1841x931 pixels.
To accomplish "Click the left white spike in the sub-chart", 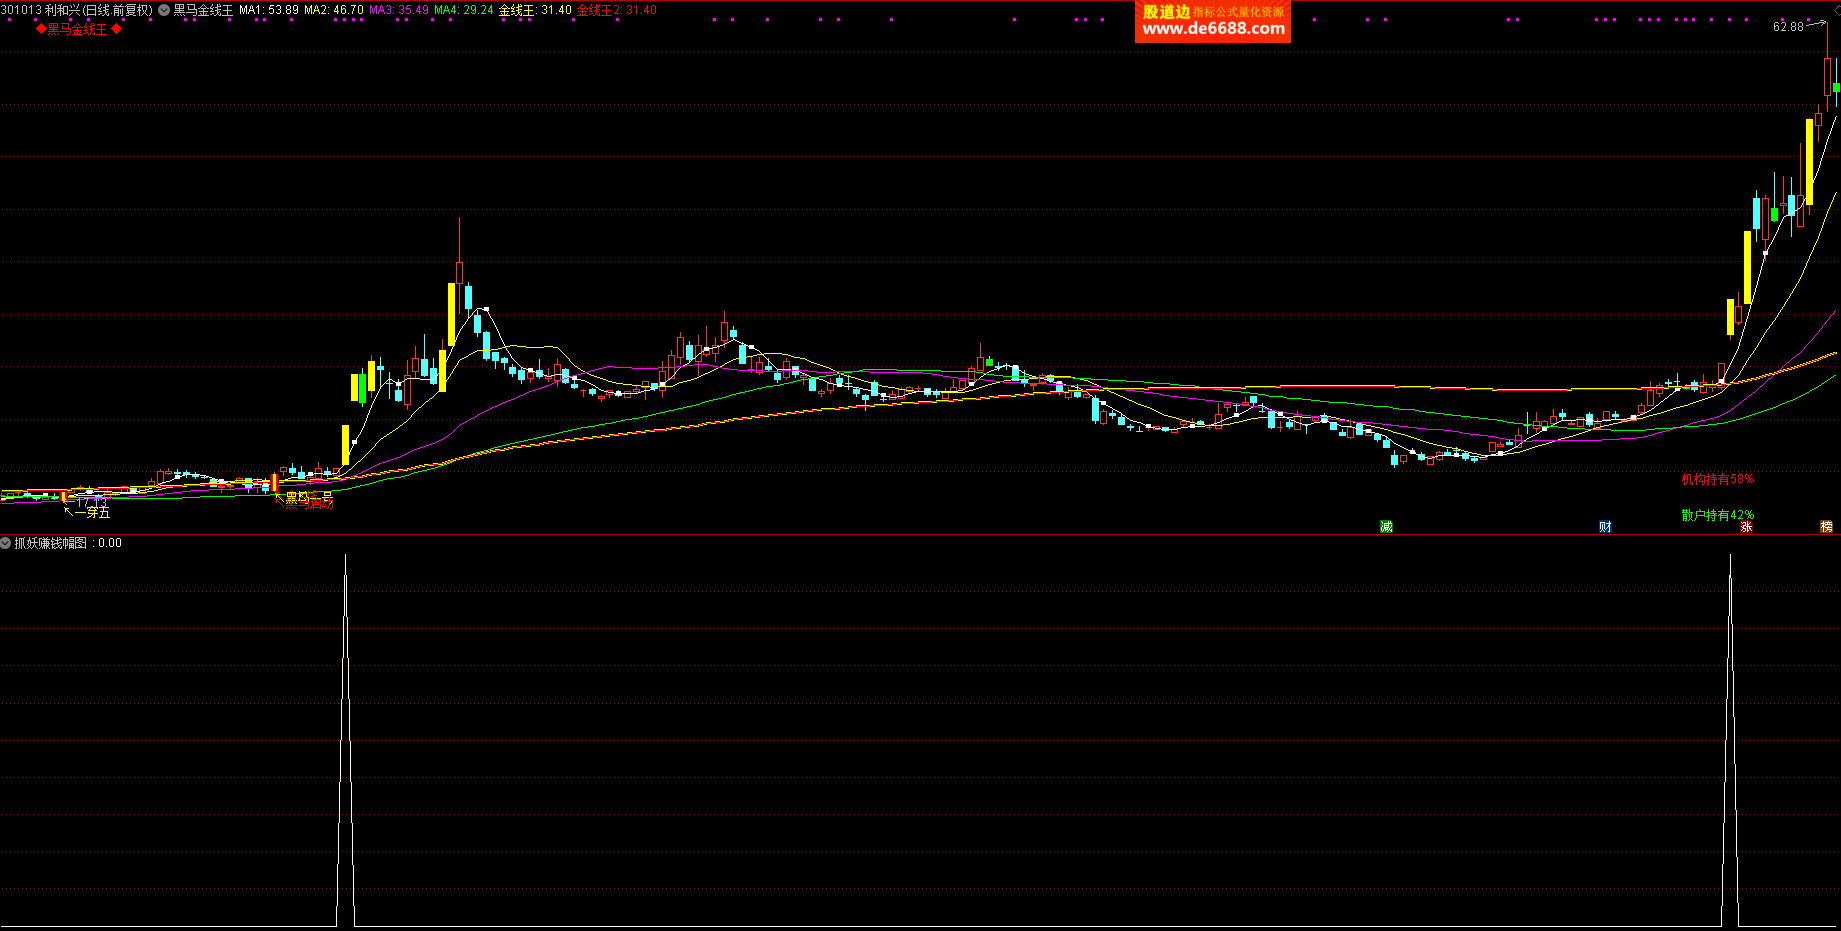I will [x=345, y=740].
